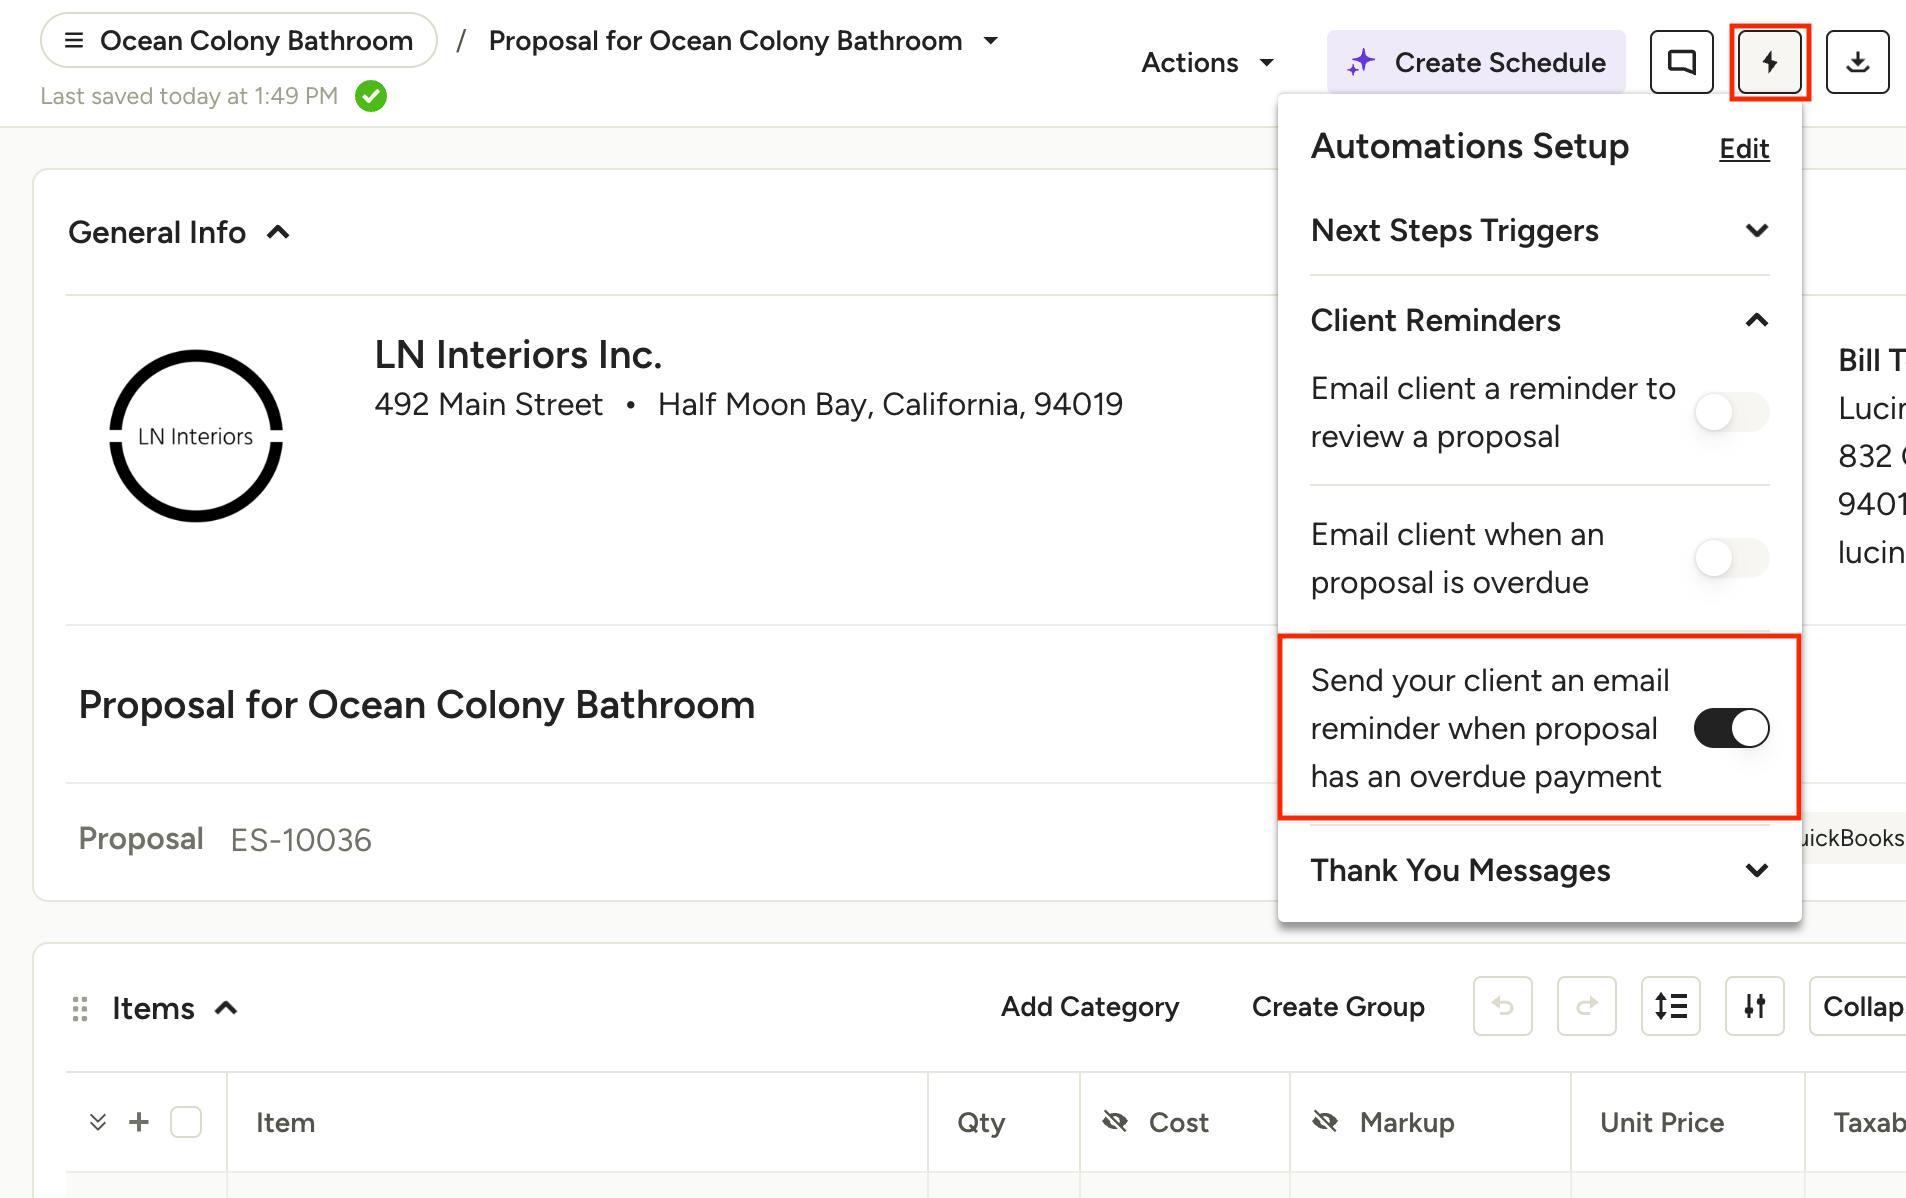1906x1198 pixels.
Task: Open the Actions dropdown menu
Action: [x=1208, y=63]
